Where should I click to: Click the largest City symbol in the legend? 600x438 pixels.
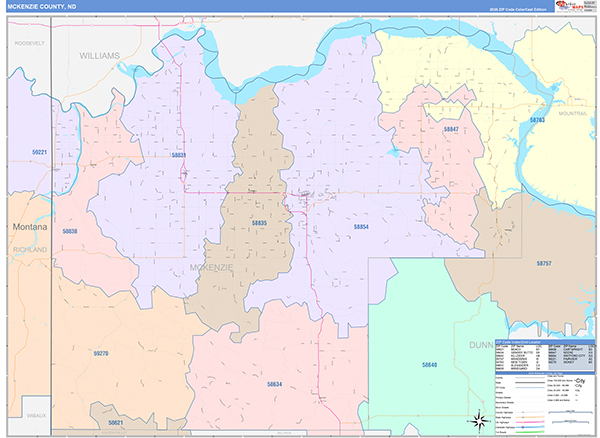[x=579, y=381]
